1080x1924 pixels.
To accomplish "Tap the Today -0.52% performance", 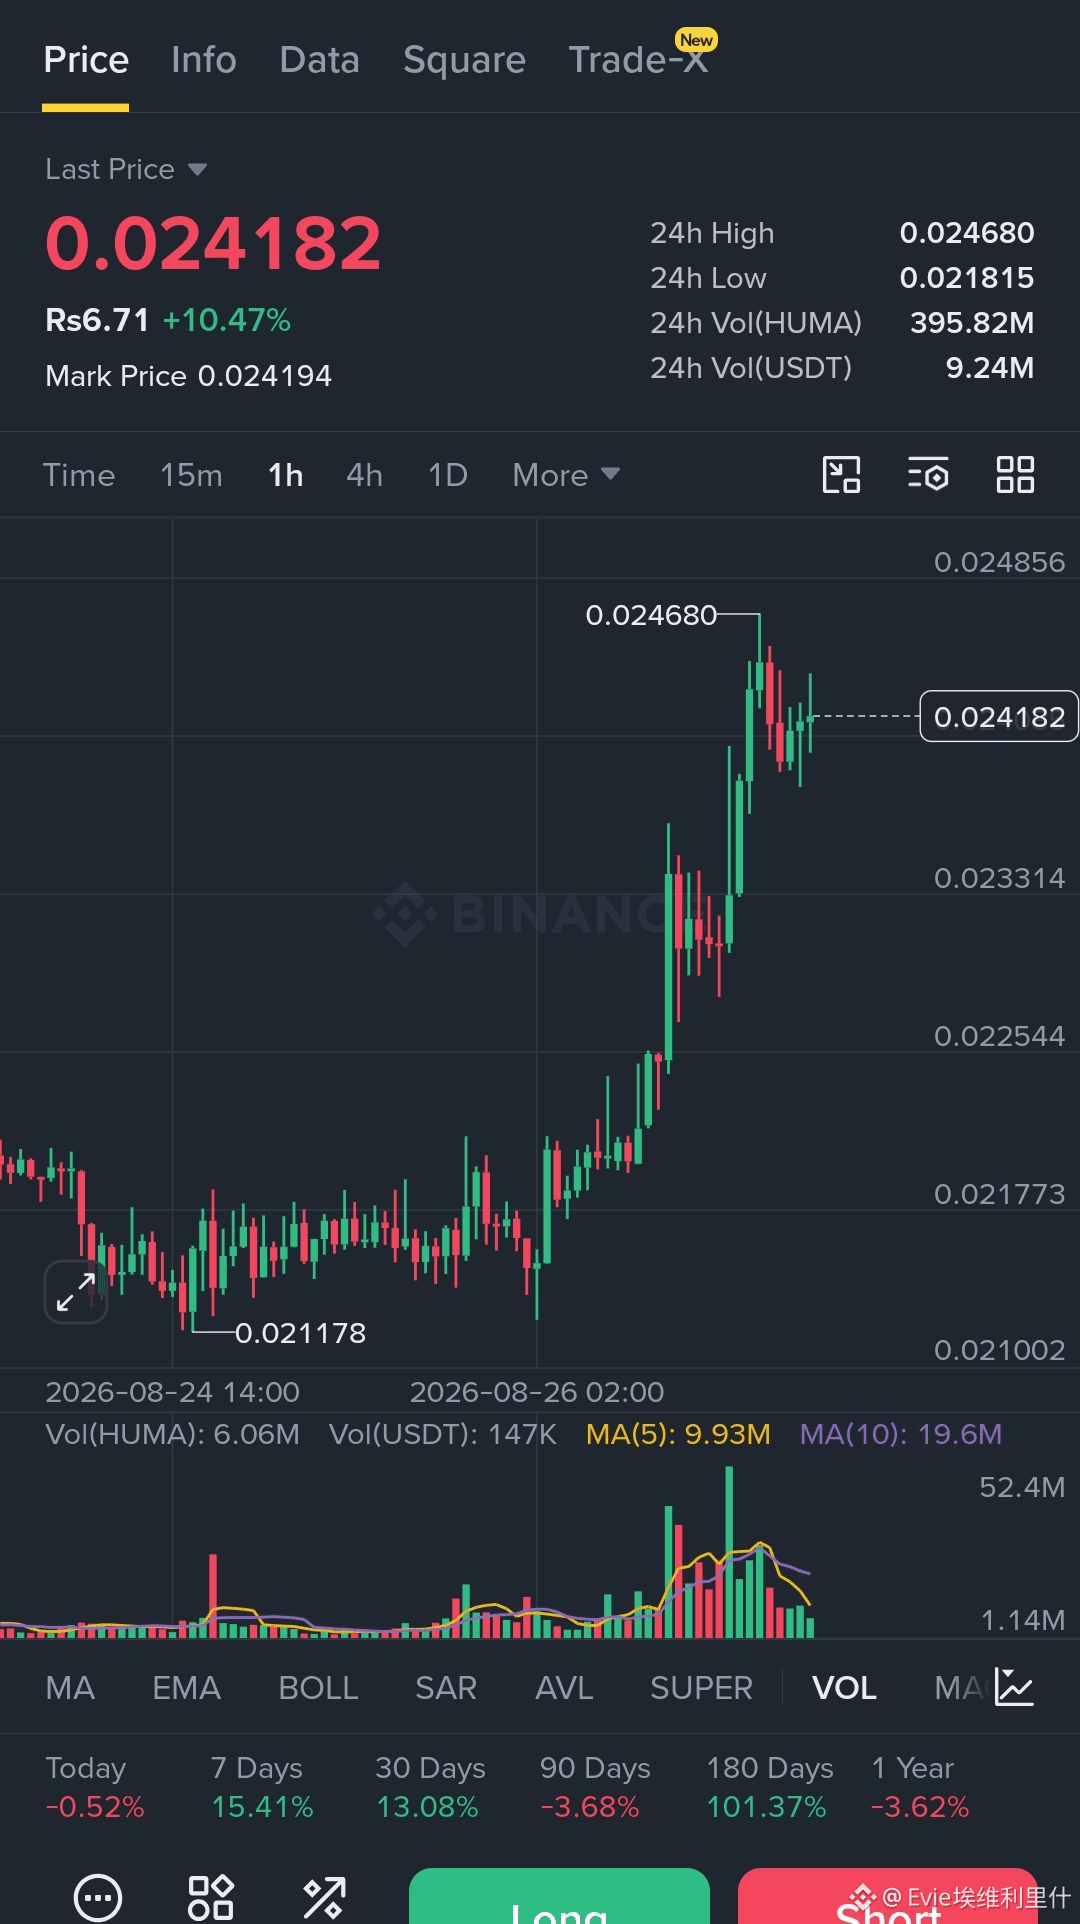I will (95, 1787).
